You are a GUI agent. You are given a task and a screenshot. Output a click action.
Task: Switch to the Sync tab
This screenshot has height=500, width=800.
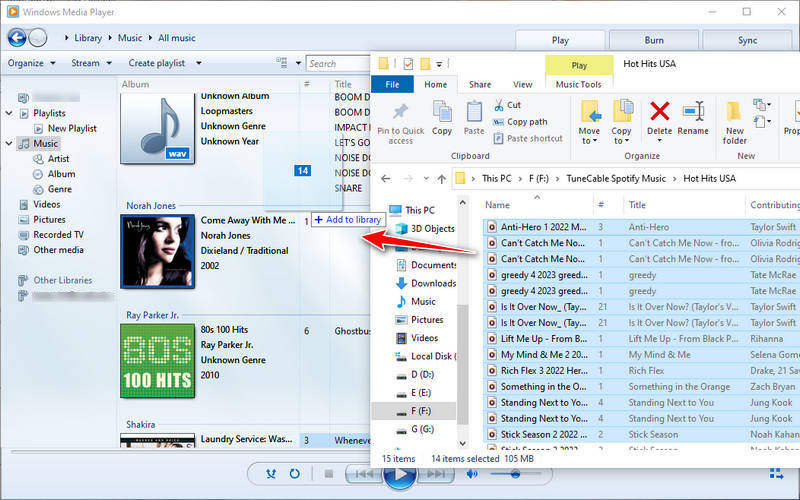click(747, 40)
